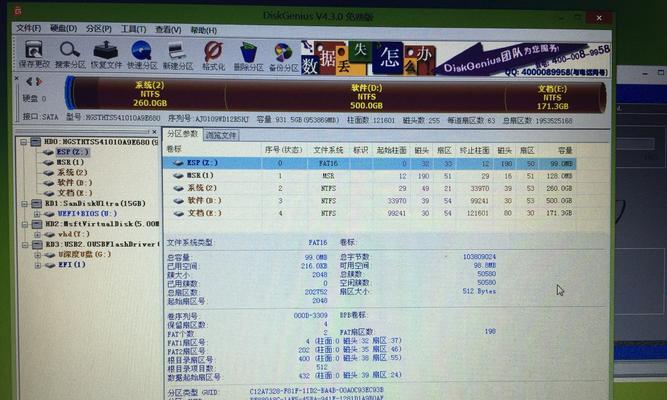Select the 系统(2) 260.0GB partition bar

point(150,94)
